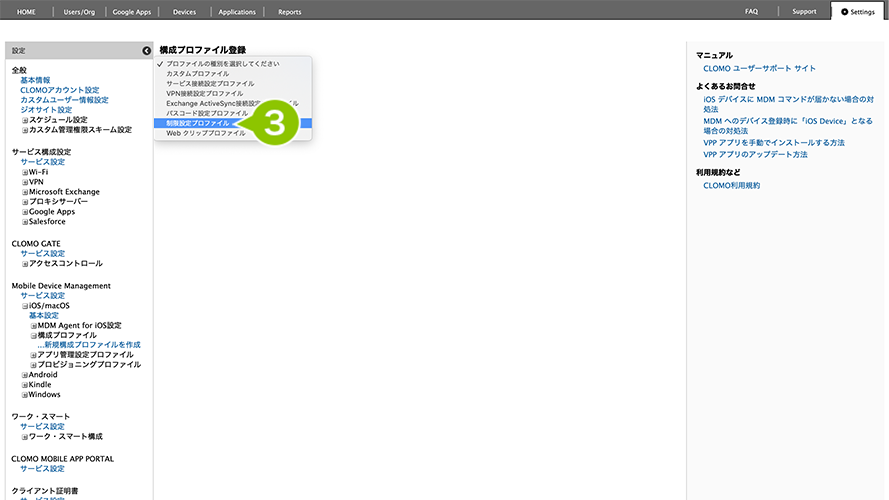Image resolution: width=889 pixels, height=500 pixels.
Task: Open the Applications menu
Action: point(237,11)
